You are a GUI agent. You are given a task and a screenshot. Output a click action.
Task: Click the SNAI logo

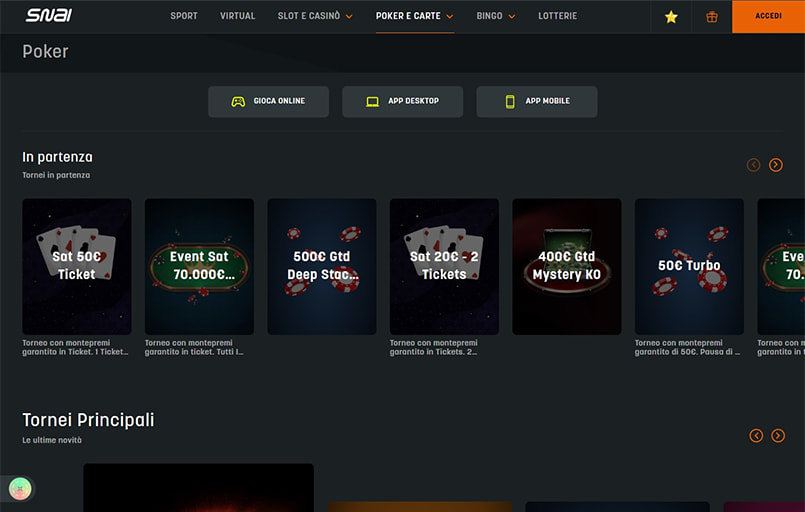pos(49,15)
